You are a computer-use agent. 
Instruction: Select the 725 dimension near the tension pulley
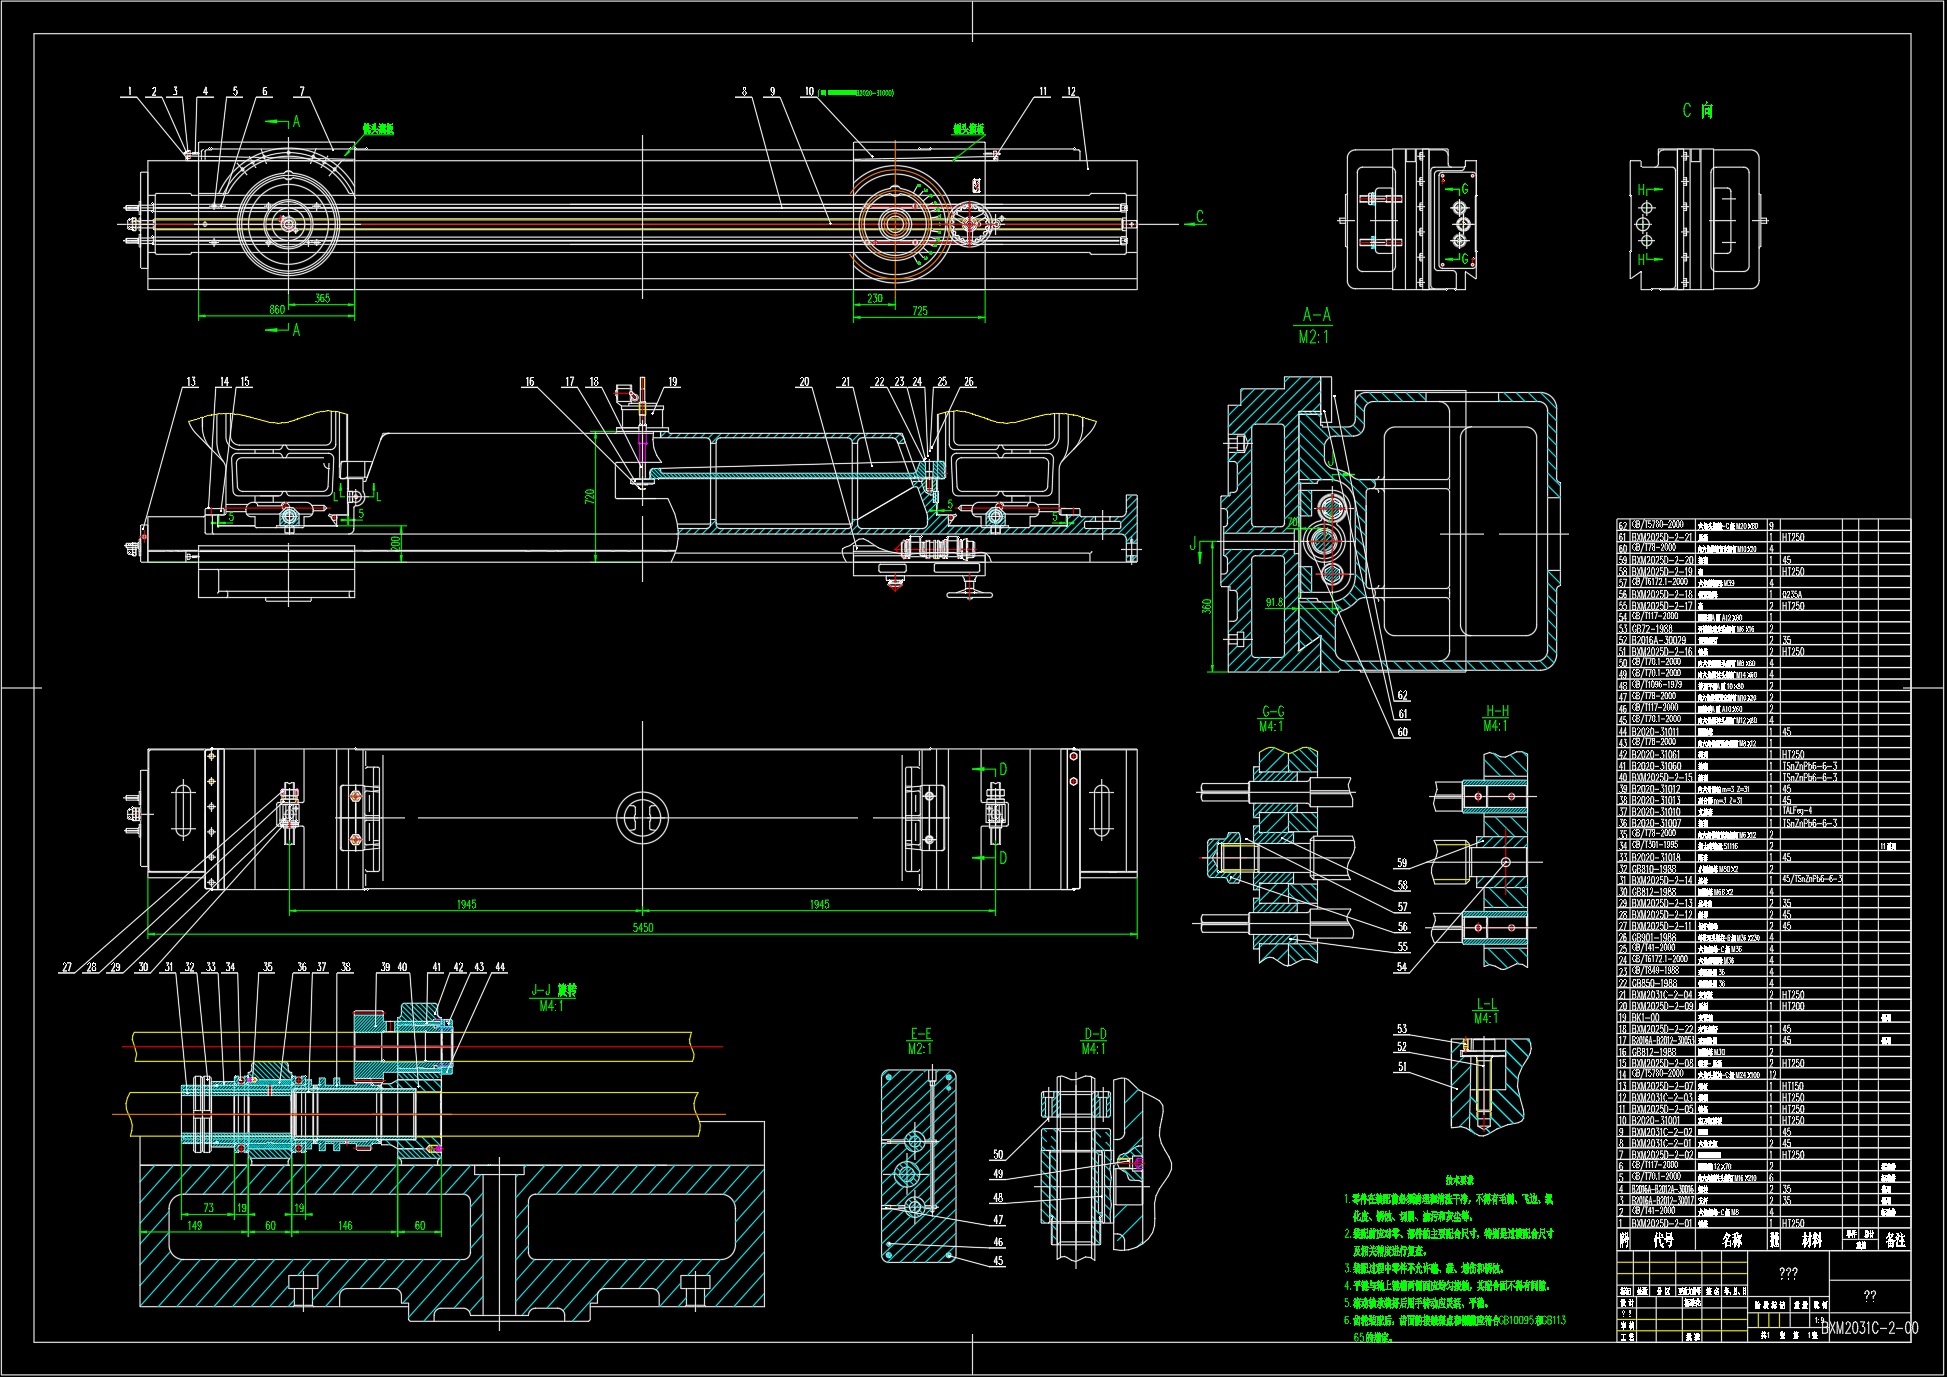tap(919, 312)
